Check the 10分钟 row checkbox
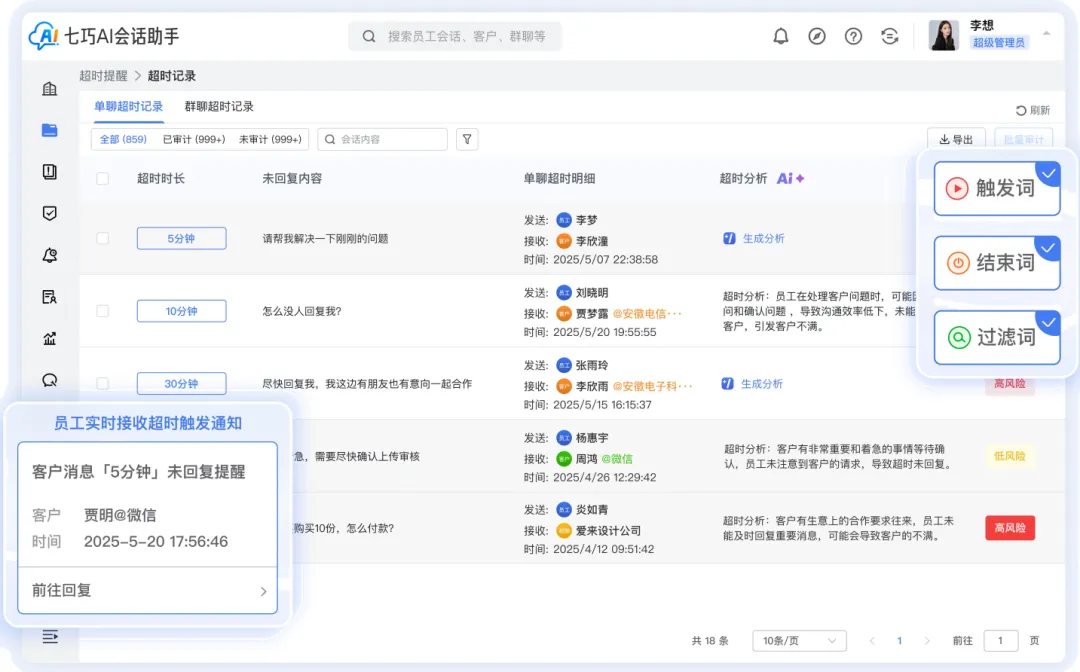Screen dimensions: 1080x672 102,311
